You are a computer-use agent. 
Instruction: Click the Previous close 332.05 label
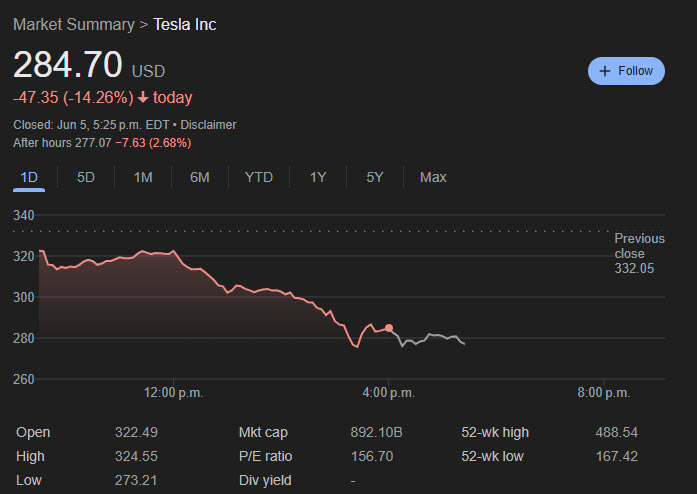coord(639,254)
